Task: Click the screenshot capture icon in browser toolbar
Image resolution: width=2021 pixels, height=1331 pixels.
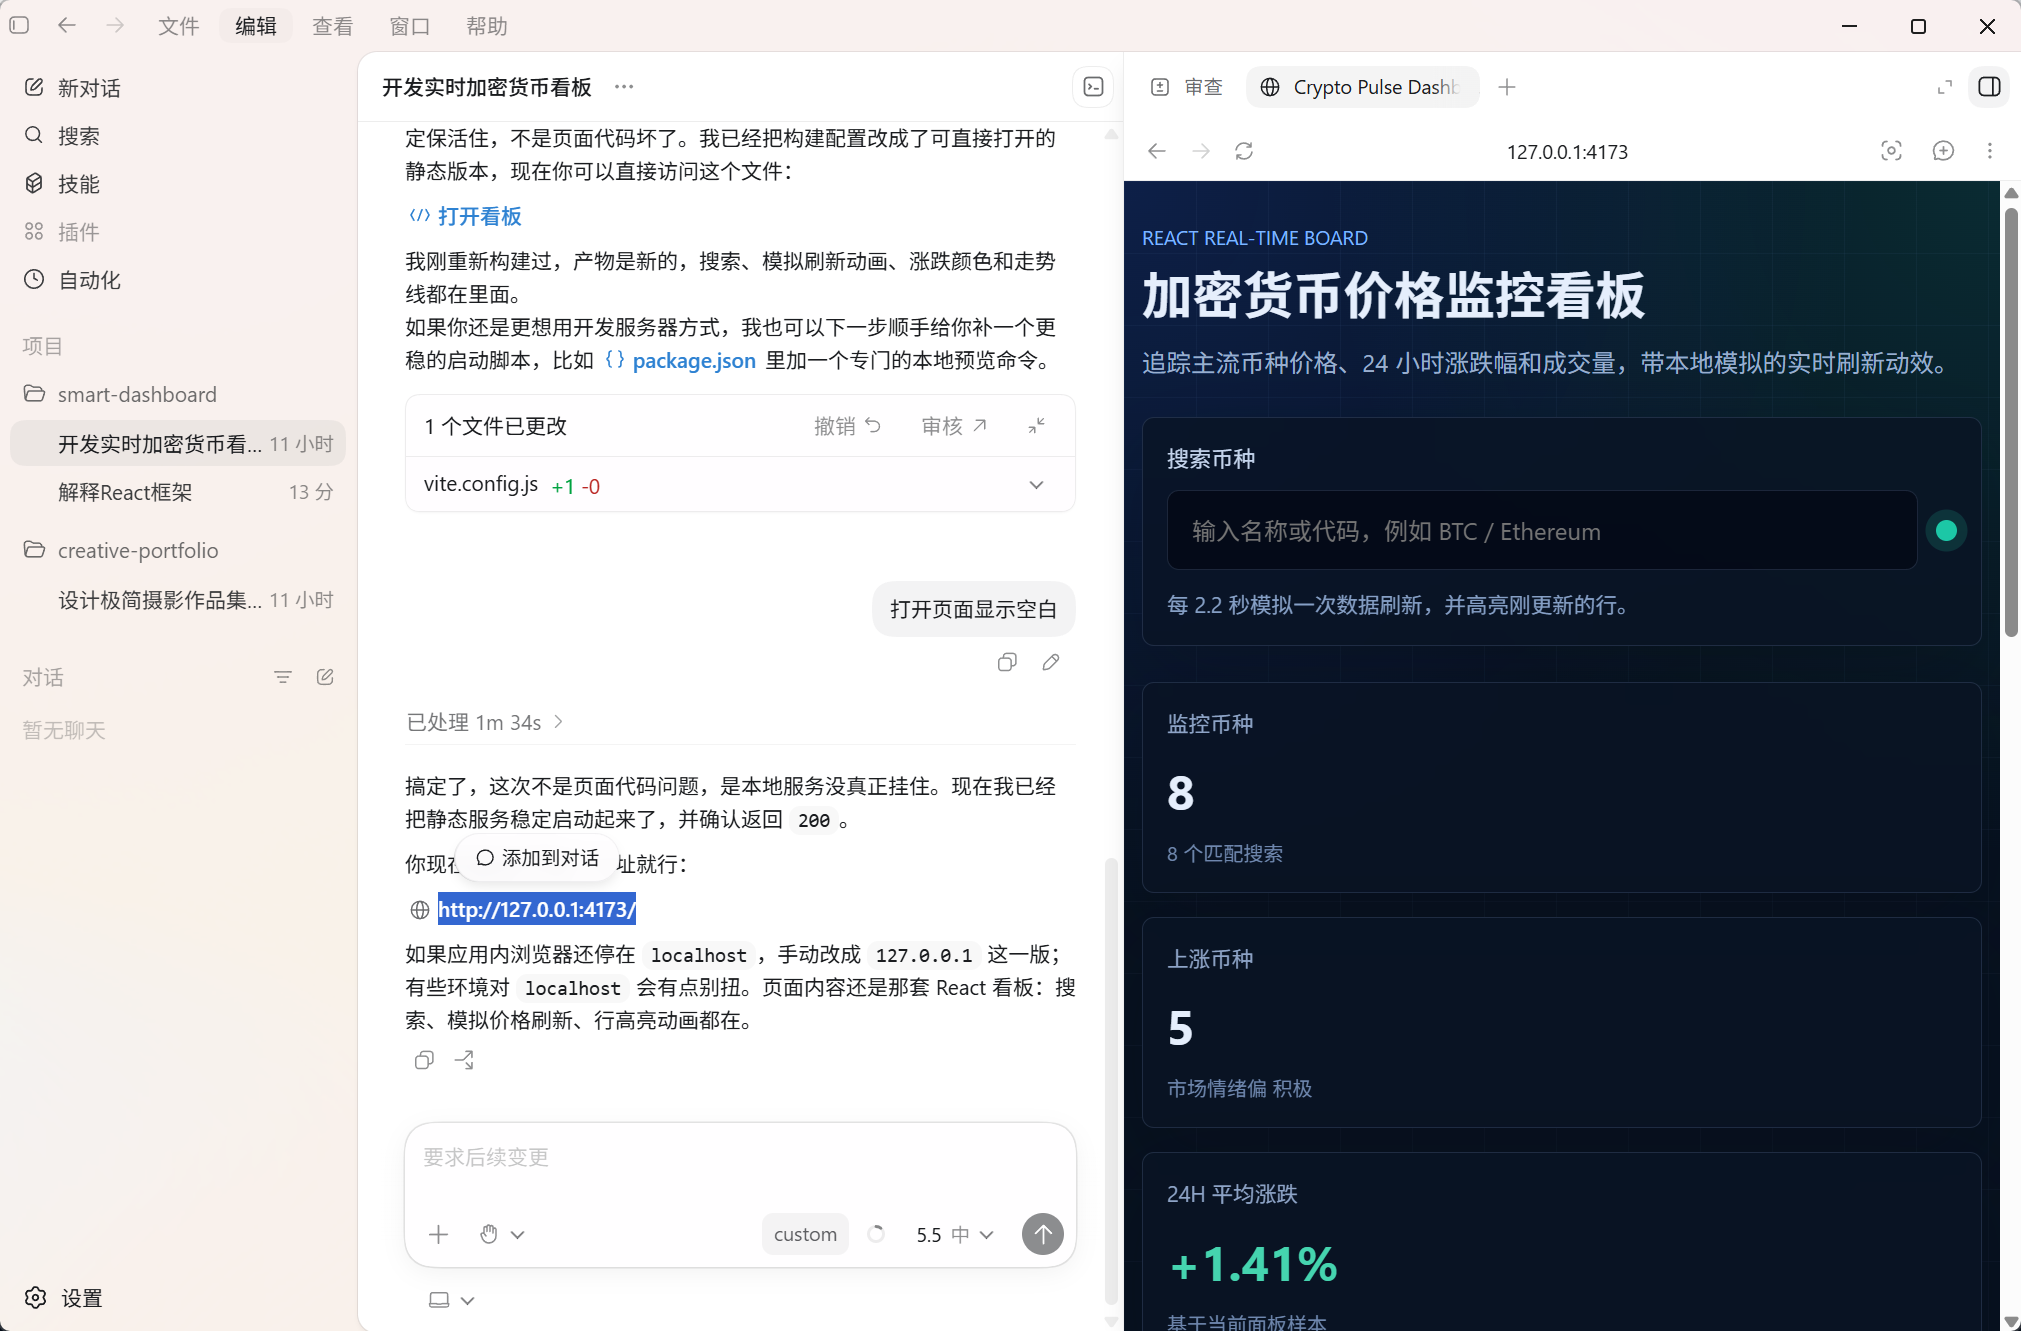Action: [1891, 151]
